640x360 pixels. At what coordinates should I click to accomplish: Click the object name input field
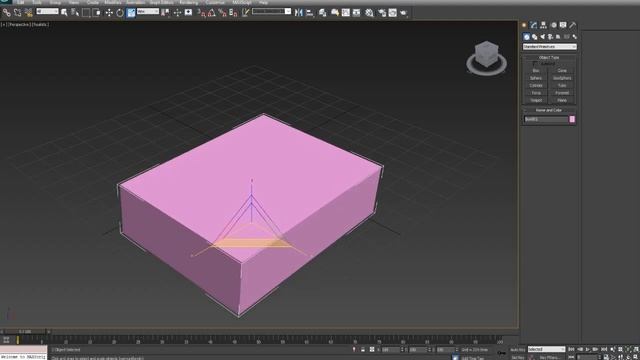point(546,119)
